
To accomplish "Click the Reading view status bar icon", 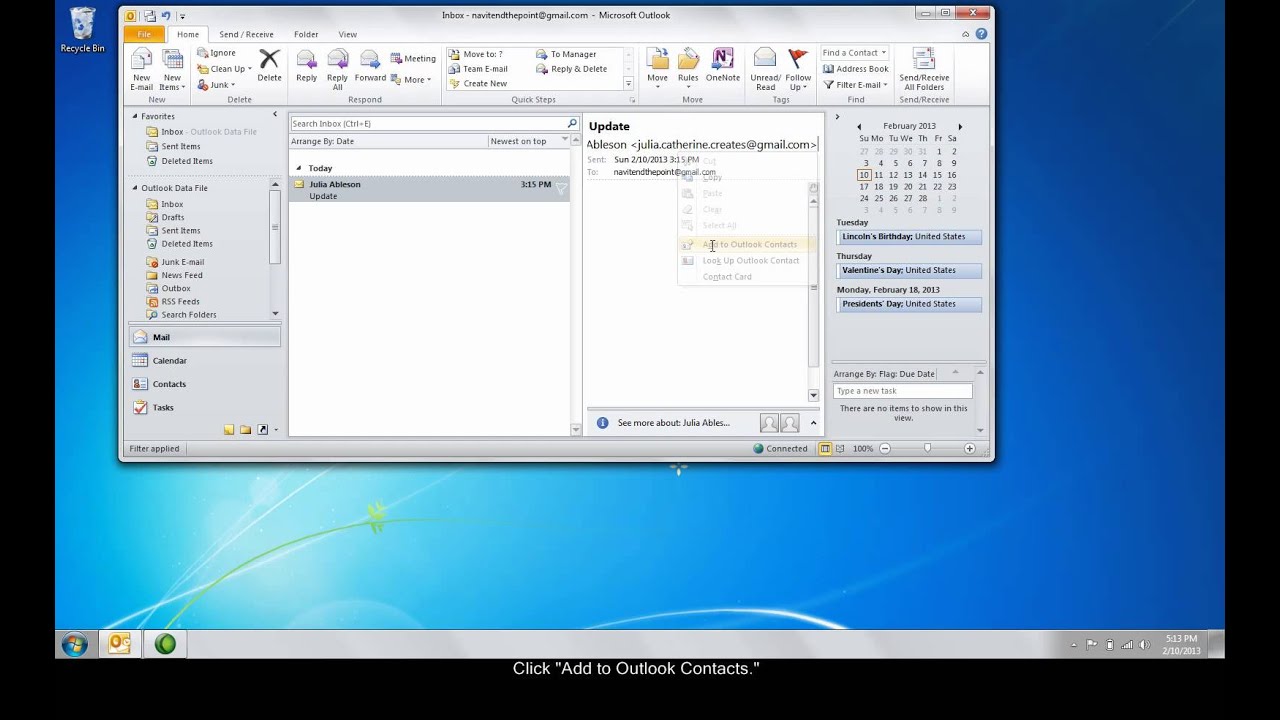I will (x=839, y=449).
